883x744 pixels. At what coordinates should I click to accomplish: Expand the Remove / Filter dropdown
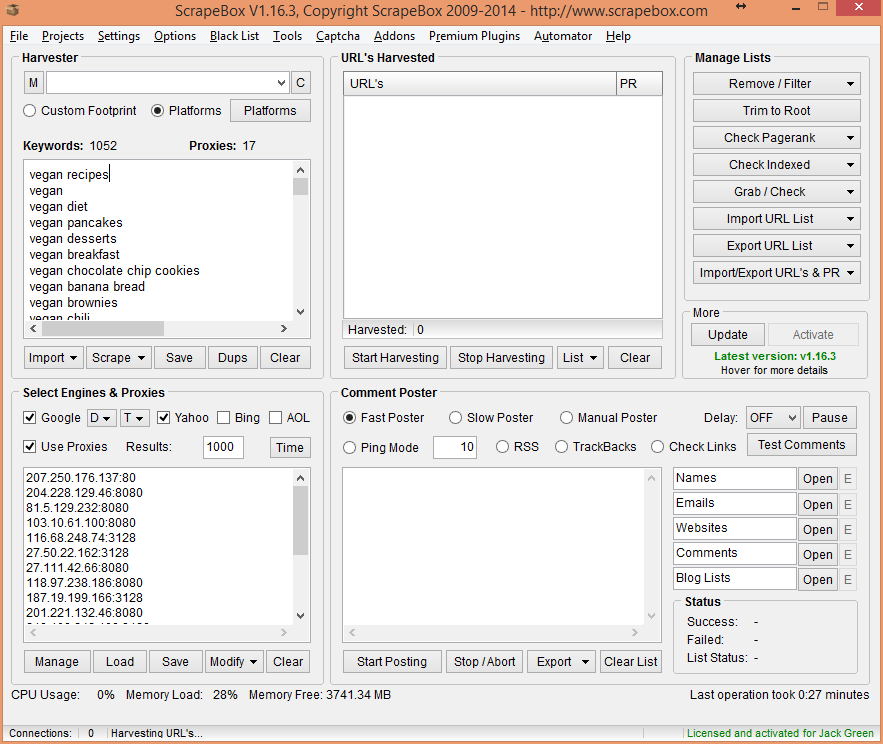click(850, 84)
